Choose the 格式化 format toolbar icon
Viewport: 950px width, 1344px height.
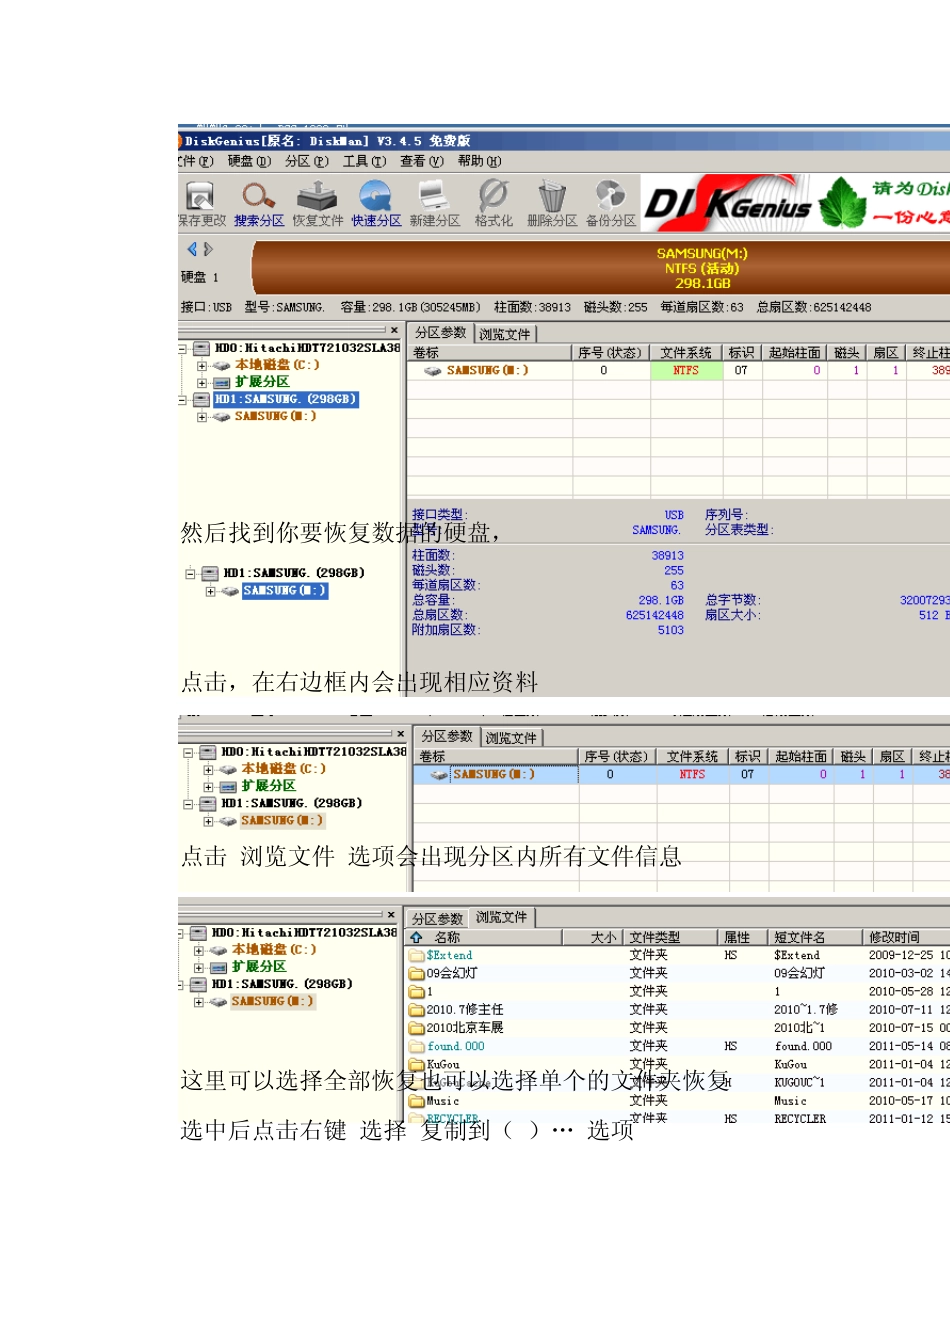(x=493, y=203)
